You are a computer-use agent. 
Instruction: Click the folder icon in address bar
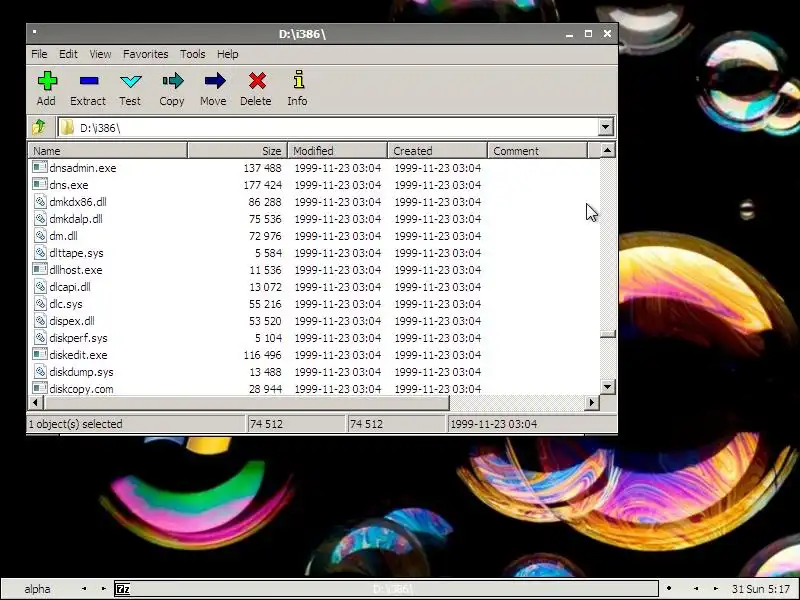67,127
